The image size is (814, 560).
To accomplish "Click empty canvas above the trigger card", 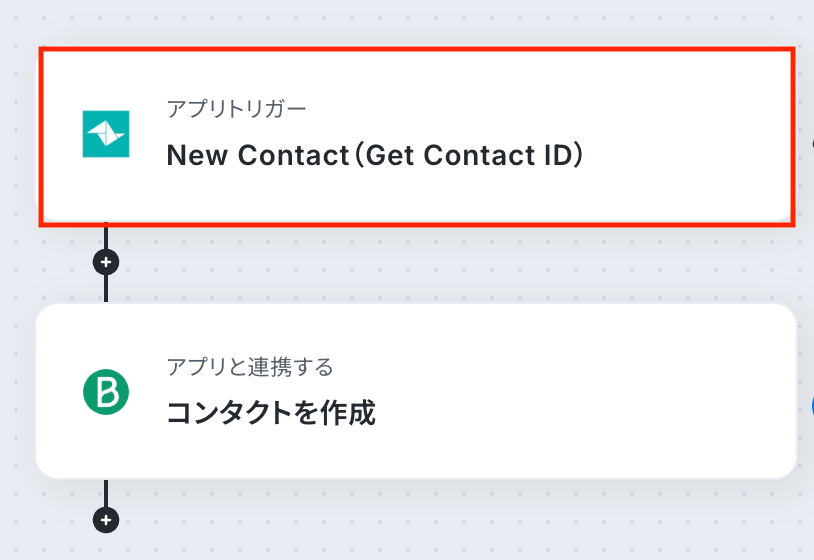I will [400, 22].
